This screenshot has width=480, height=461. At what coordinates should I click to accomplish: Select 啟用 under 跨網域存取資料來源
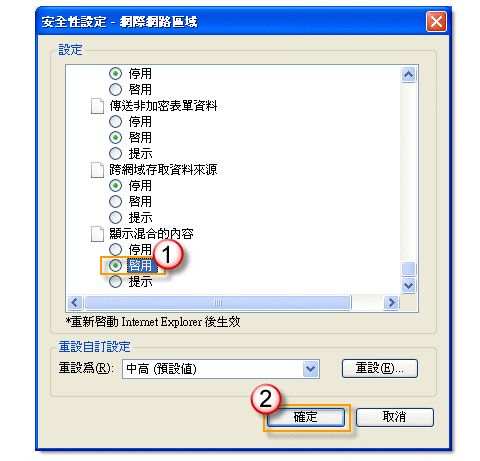[115, 201]
